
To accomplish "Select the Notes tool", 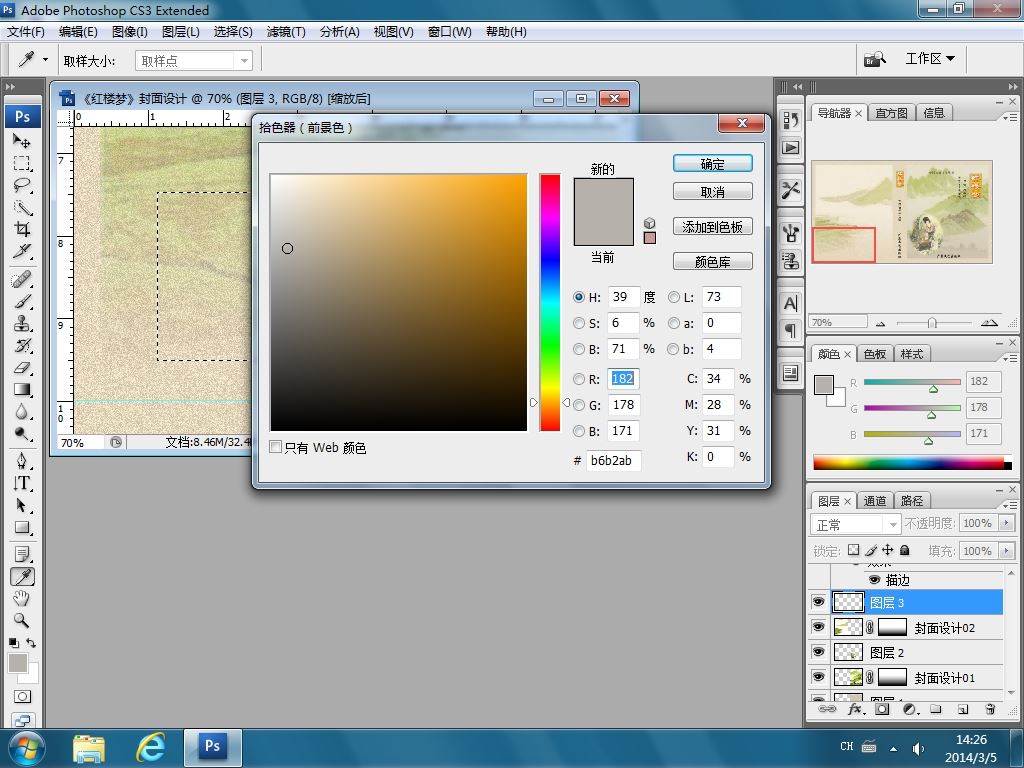I will pos(22,554).
